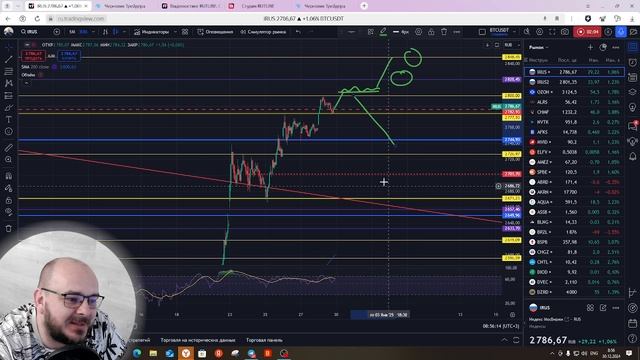Select the trend line drawing tool

[x=9, y=60]
